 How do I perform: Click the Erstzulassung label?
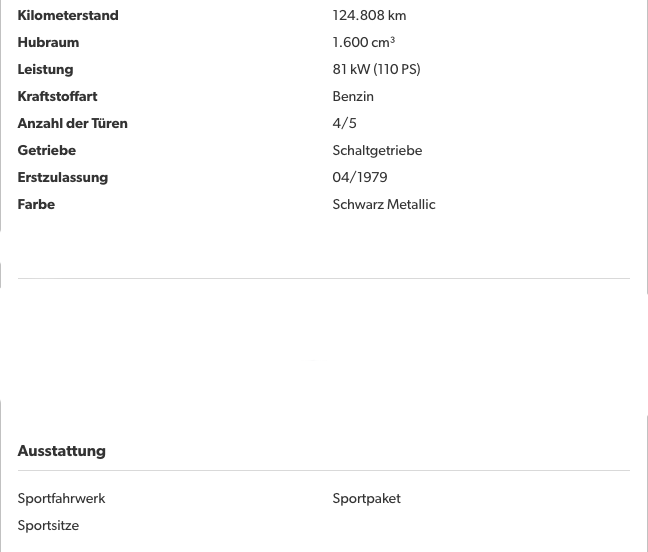click(62, 177)
